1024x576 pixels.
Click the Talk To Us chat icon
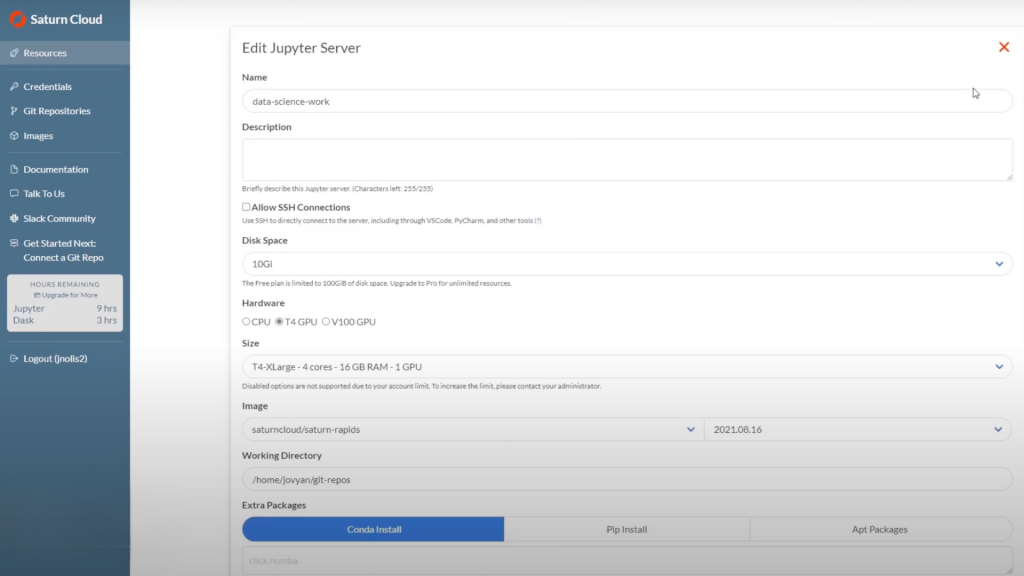tap(14, 193)
